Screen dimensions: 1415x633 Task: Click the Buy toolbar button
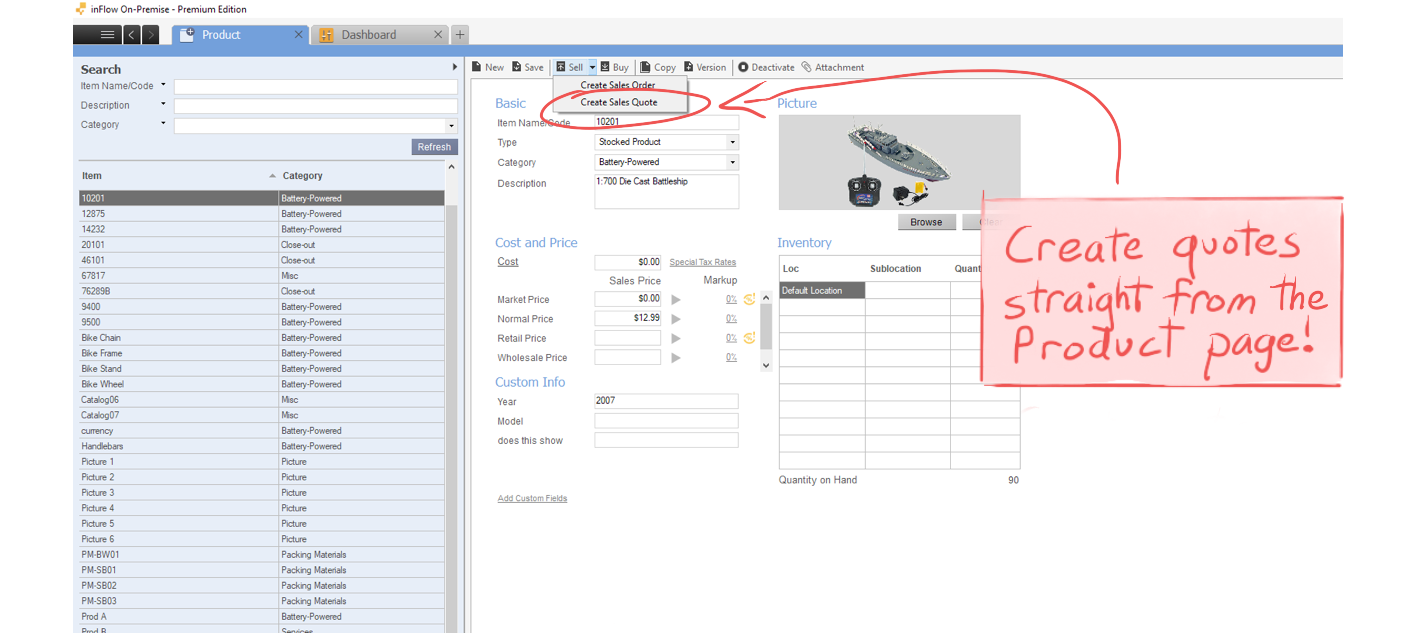(614, 68)
